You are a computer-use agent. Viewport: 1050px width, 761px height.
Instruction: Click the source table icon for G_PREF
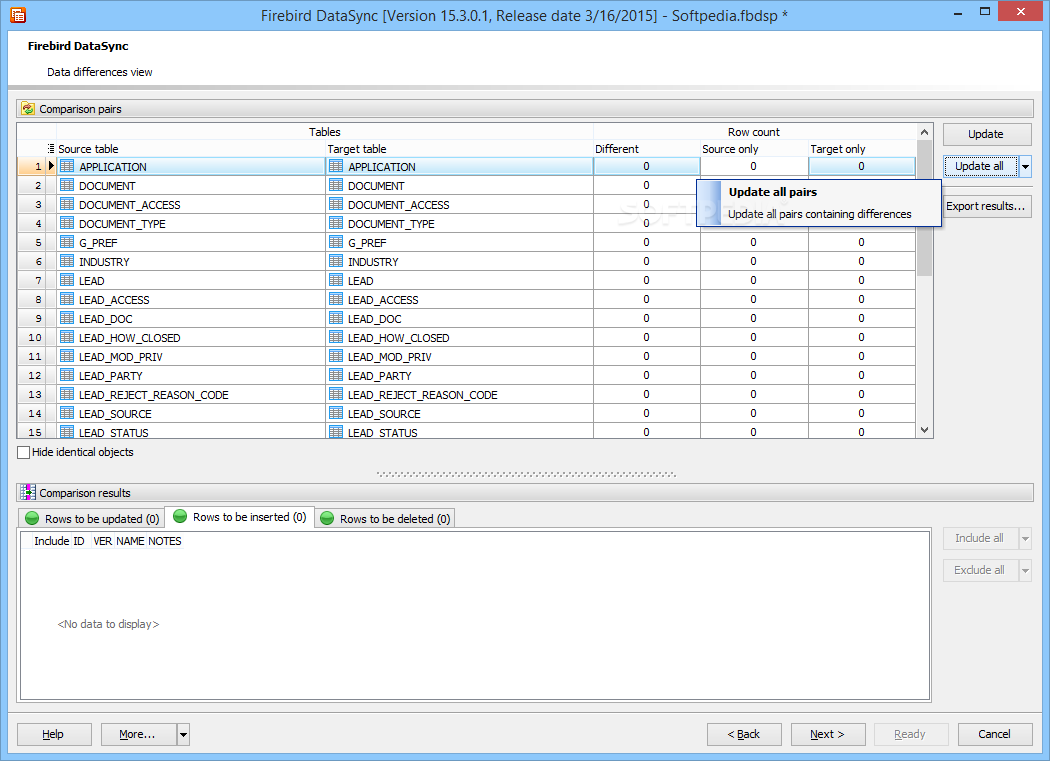click(x=67, y=243)
